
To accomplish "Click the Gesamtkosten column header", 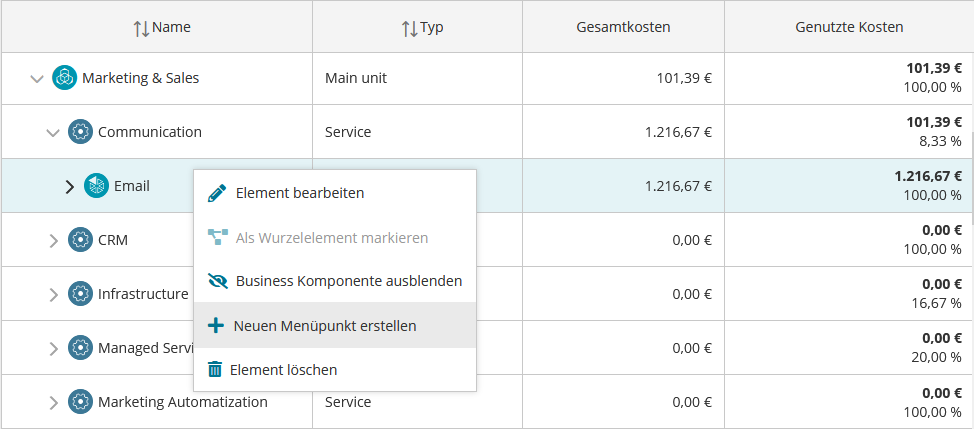I will coord(623,27).
